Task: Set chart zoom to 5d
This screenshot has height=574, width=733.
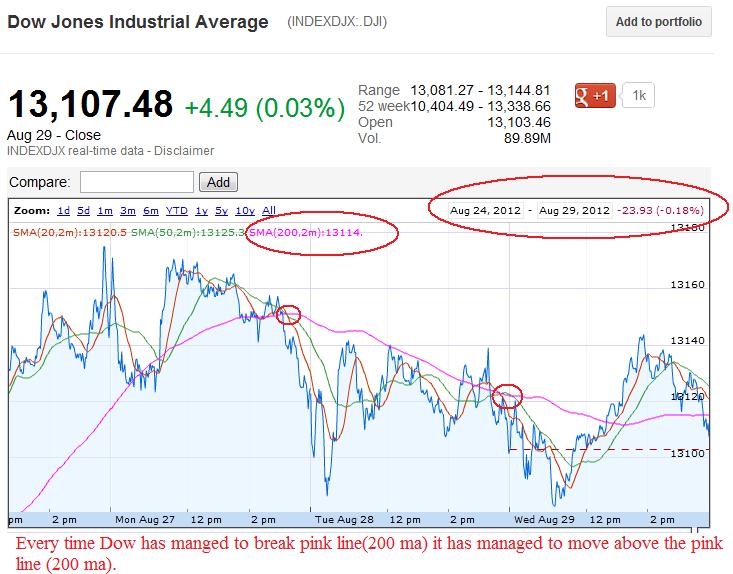Action: [x=84, y=211]
